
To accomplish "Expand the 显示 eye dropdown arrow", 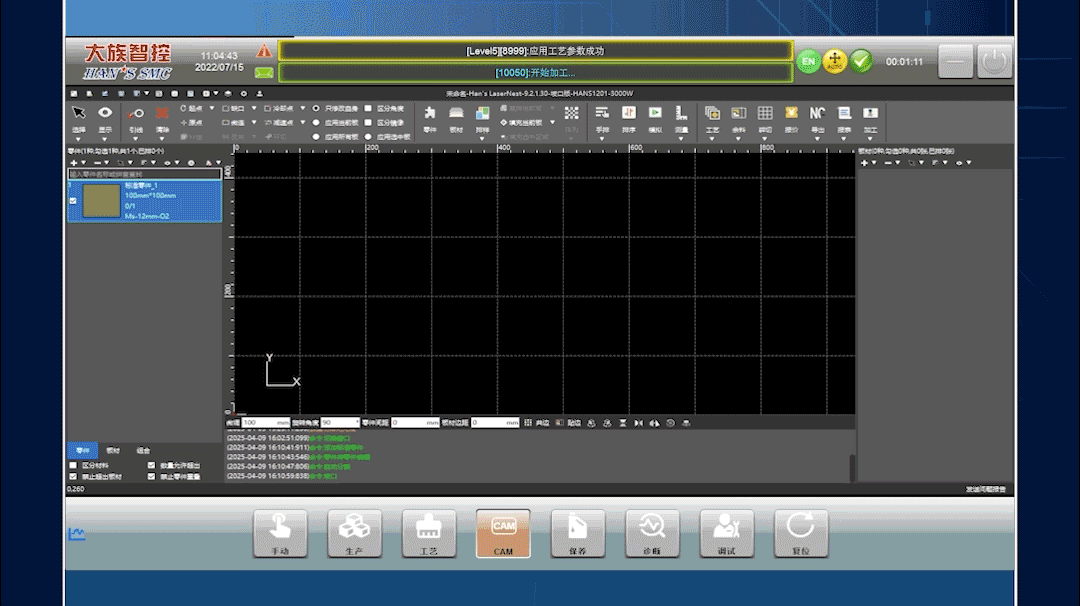I will [x=105, y=138].
